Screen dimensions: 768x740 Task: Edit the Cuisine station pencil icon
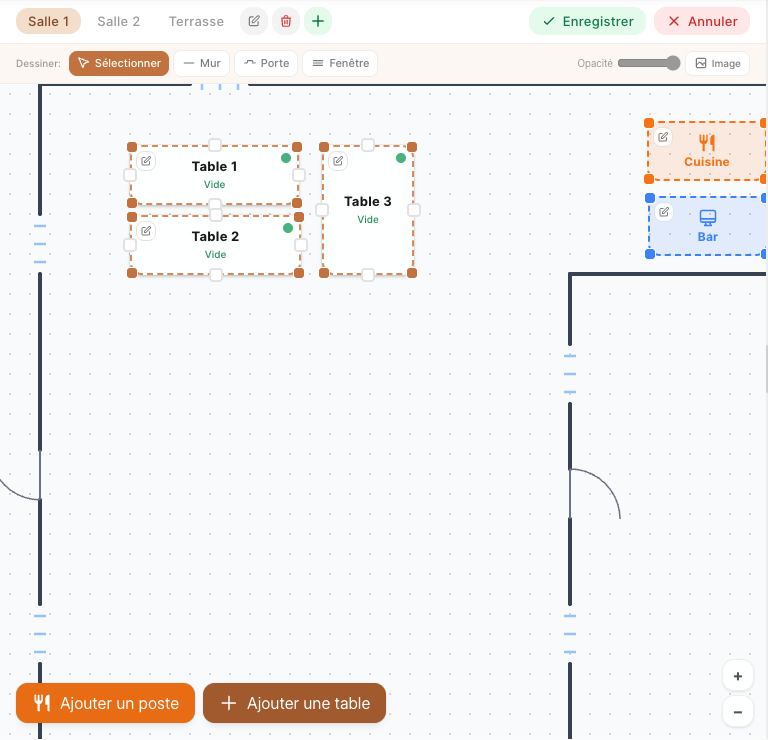click(663, 137)
